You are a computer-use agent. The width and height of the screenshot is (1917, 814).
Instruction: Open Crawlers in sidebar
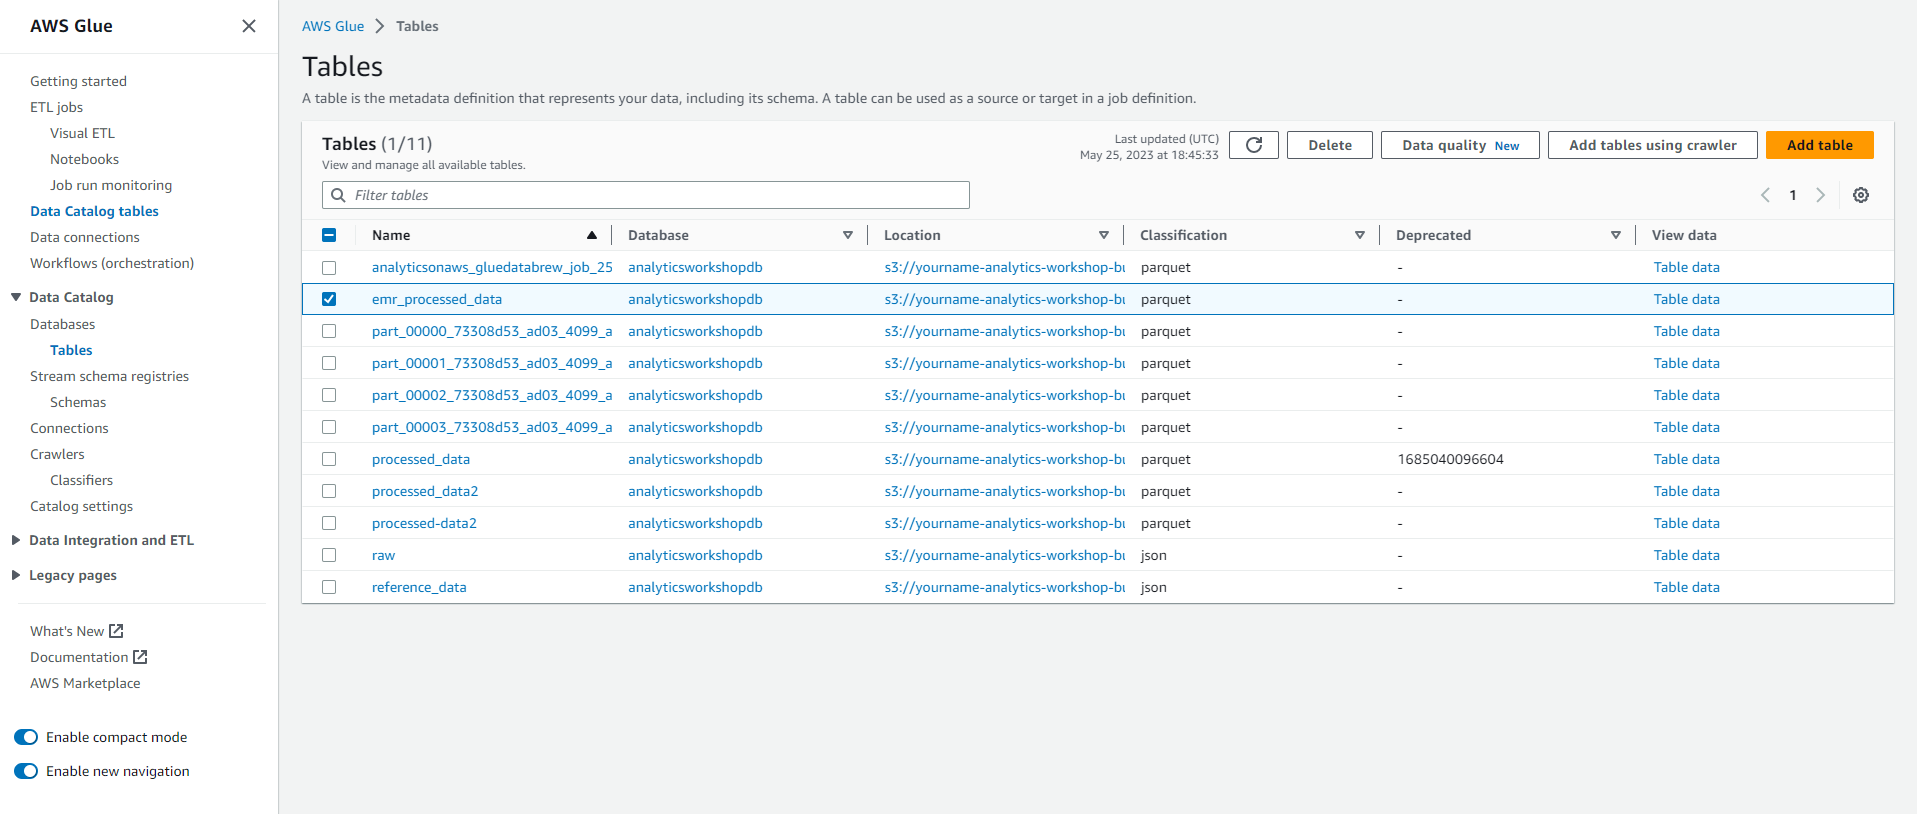click(x=57, y=454)
